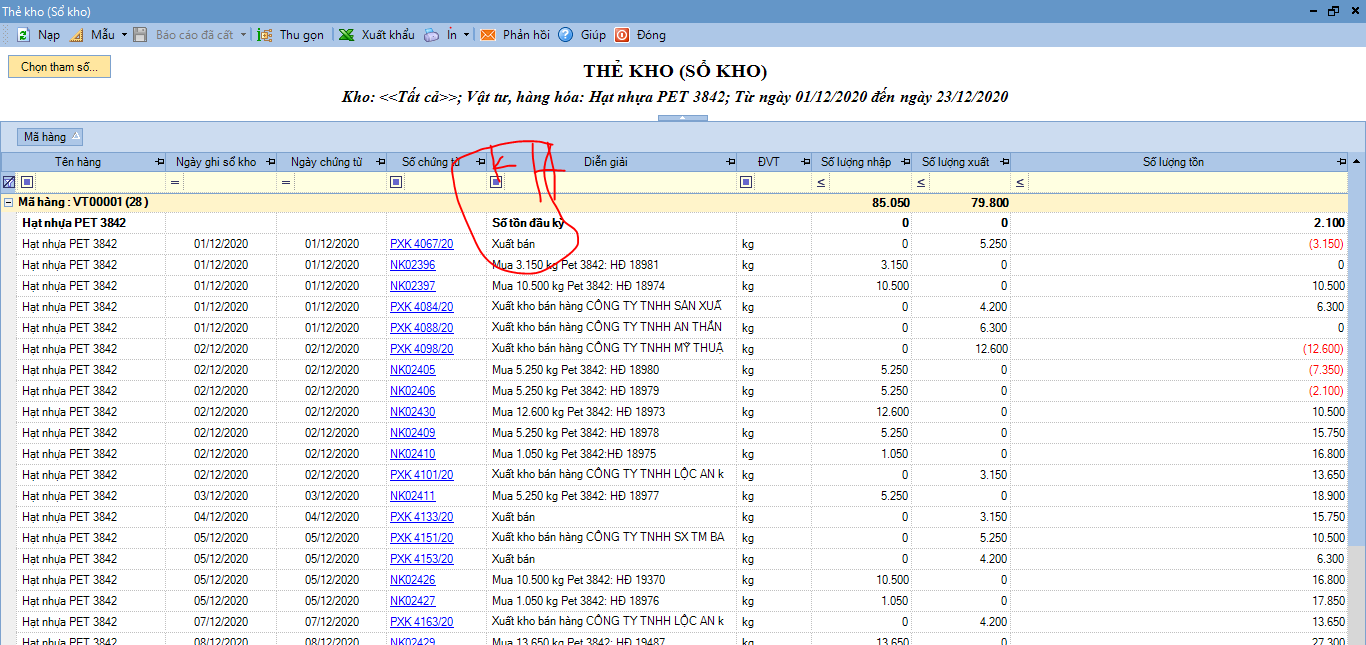Select the 'Mua 12.600 kg Pet 3842: HĐ 18973' cell
The image size is (1366, 645).
tap(611, 412)
